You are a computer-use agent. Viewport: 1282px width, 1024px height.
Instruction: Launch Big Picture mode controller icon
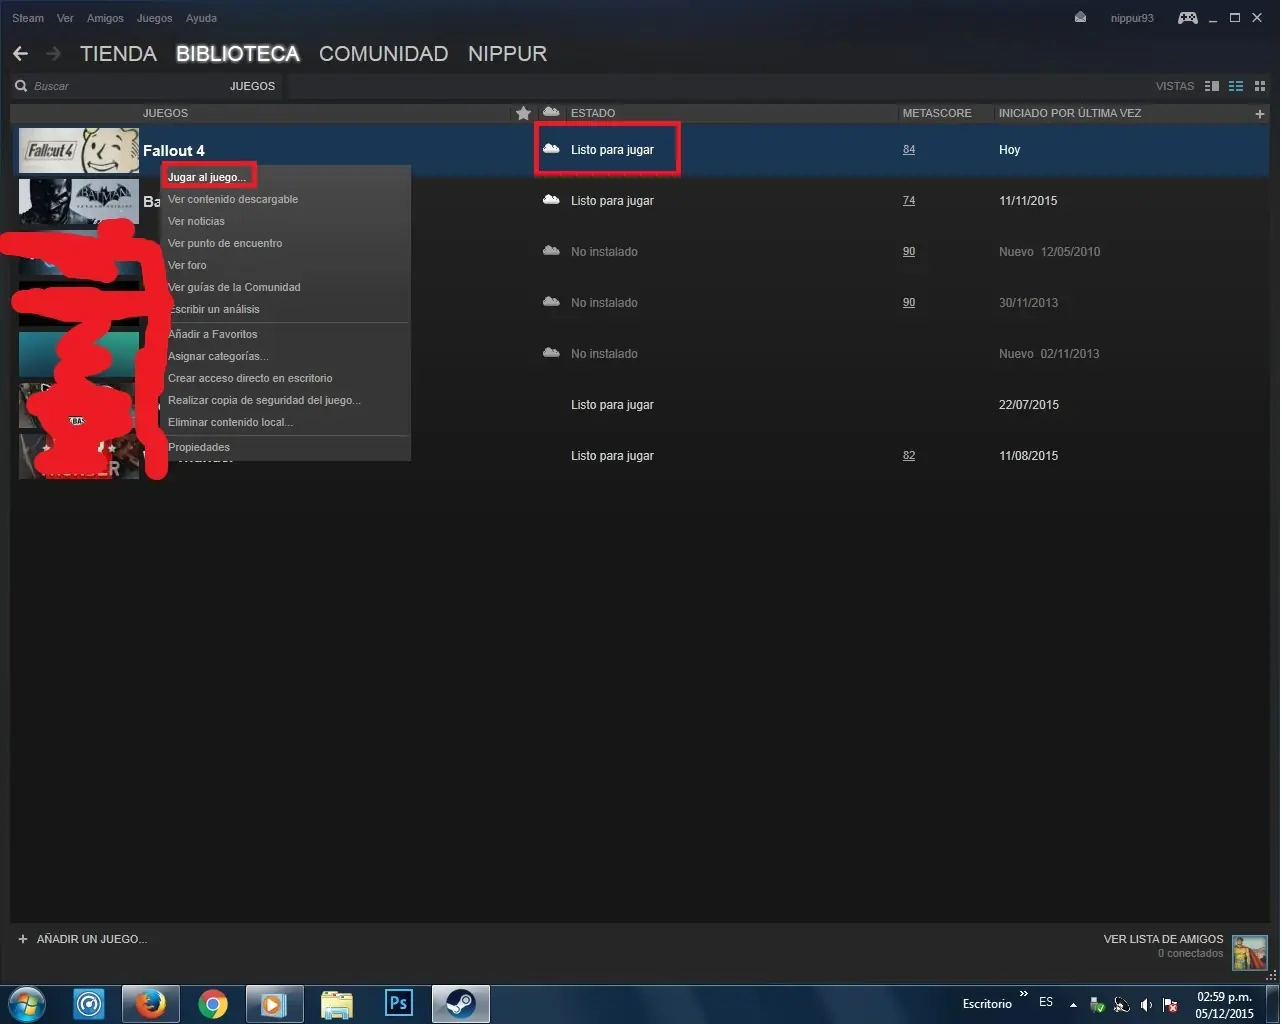click(x=1188, y=18)
